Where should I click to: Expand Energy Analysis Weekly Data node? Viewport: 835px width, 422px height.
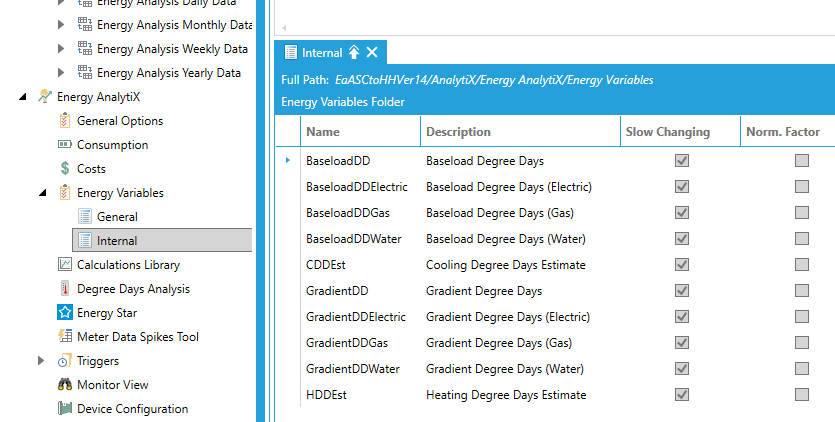[61, 49]
